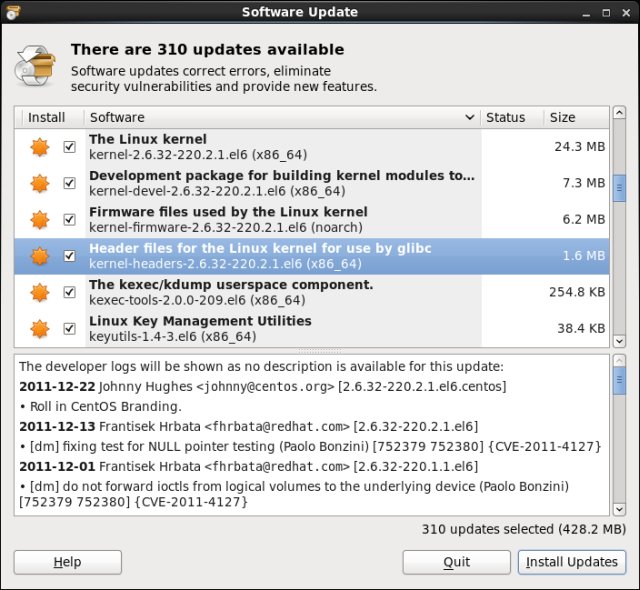
Task: Close the Software Update window
Action: 626,13
